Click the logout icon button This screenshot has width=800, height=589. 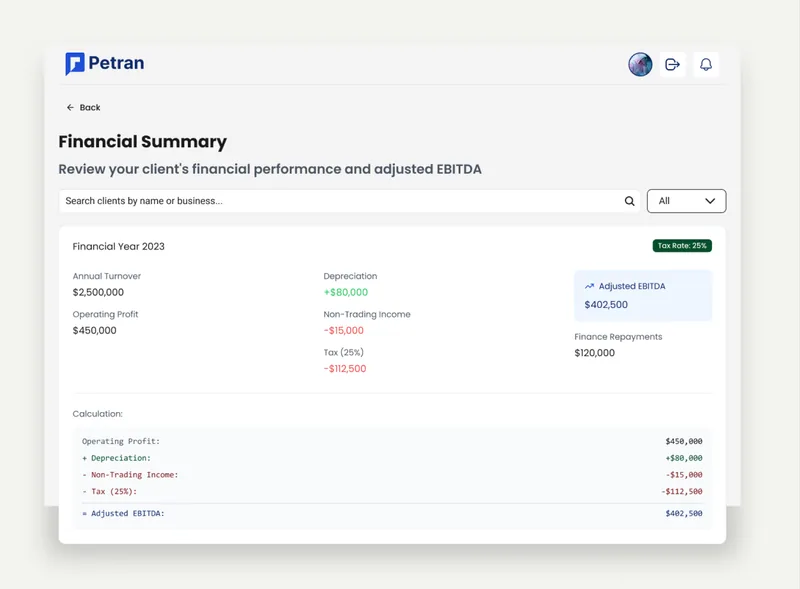click(672, 64)
